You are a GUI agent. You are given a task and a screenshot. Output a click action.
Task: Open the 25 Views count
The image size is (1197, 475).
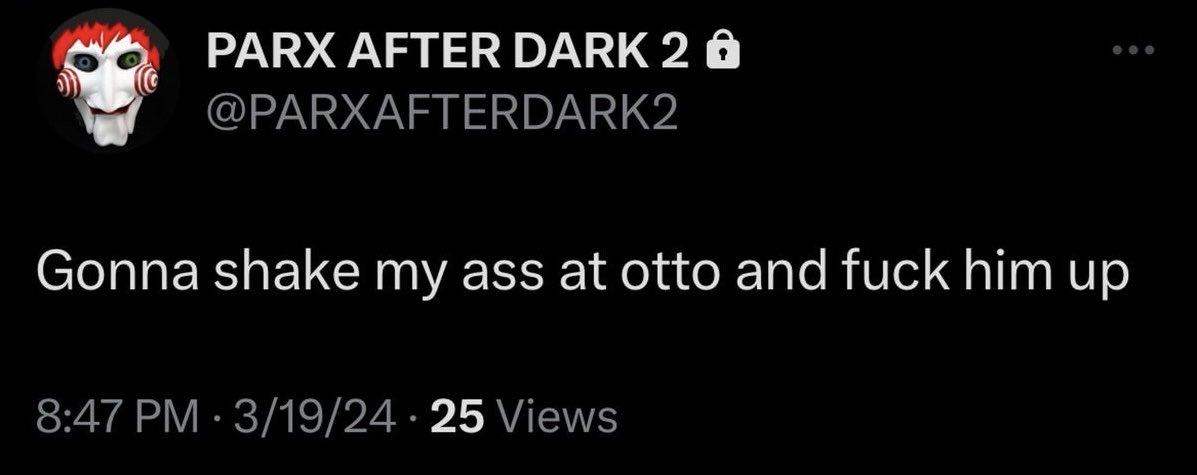pyautogui.click(x=524, y=417)
